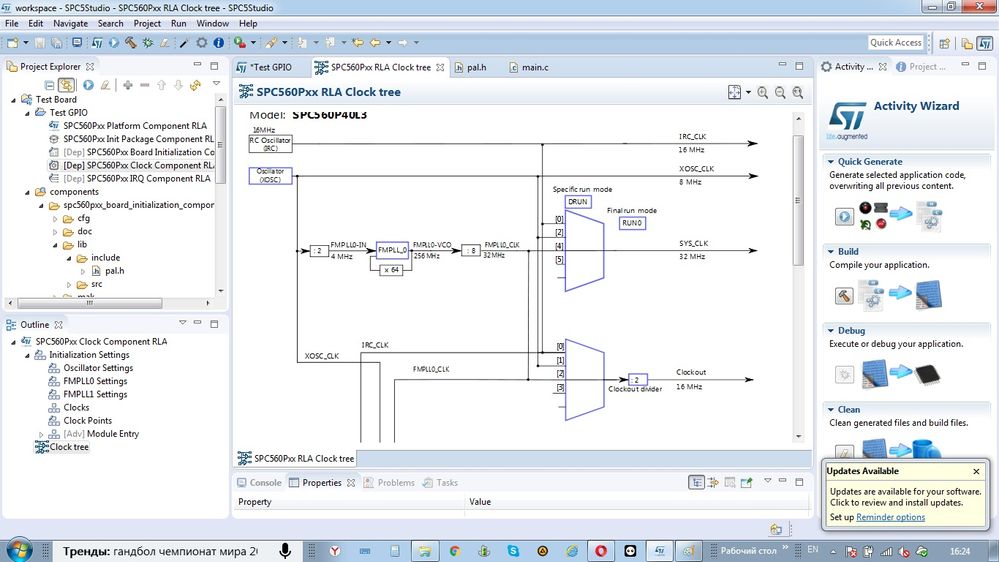Click the gear settings icon in main toolbar
999x562 pixels.
[x=201, y=43]
